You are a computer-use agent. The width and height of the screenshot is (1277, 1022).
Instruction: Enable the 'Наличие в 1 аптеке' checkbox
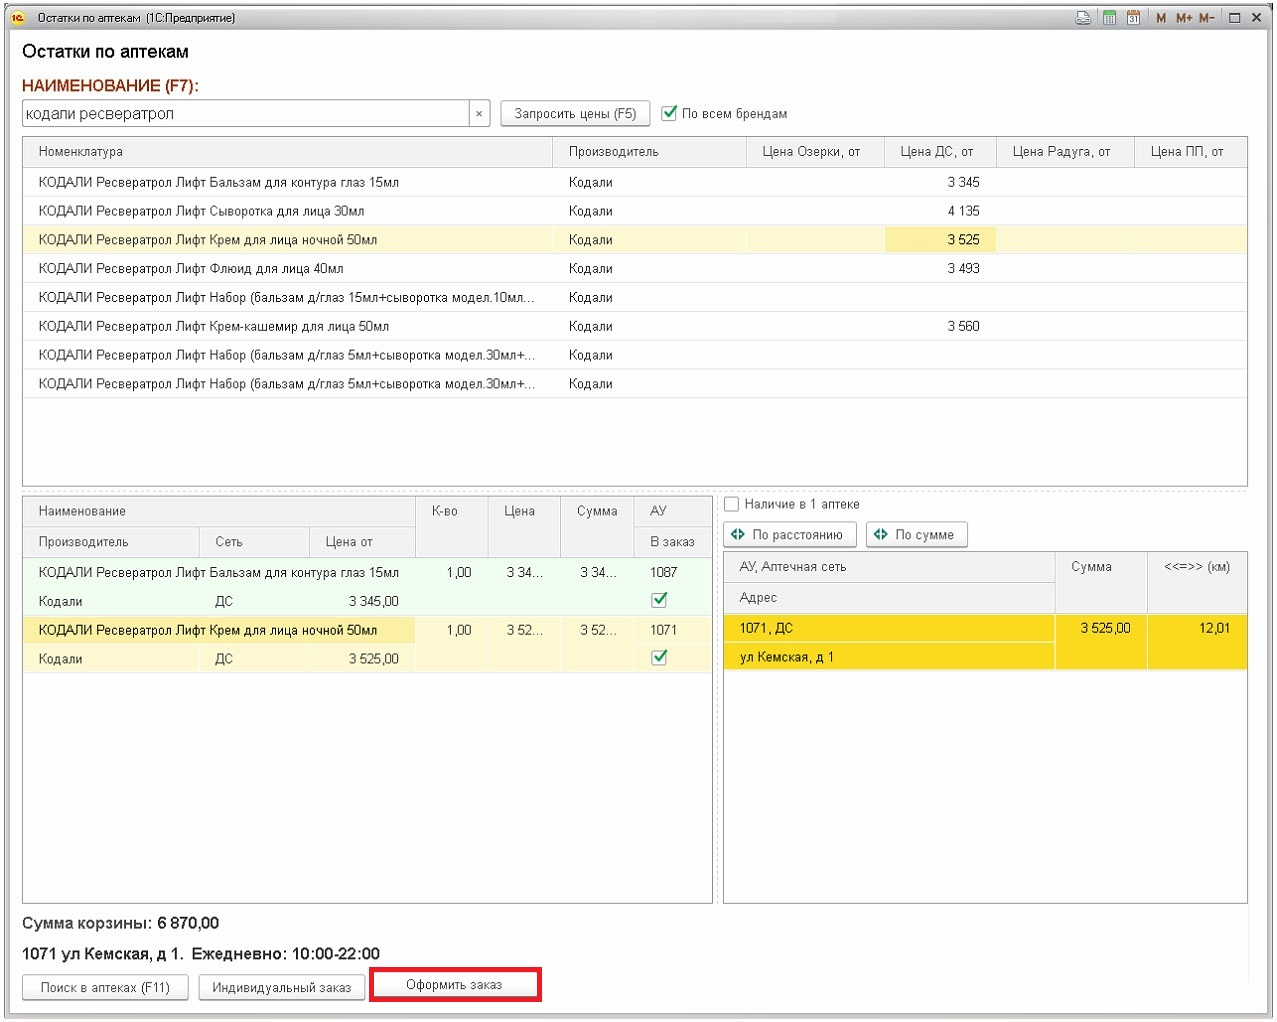coord(732,504)
